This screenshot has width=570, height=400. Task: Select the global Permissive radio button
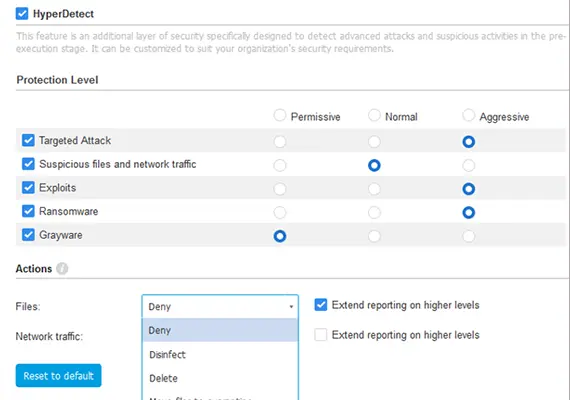(280, 115)
